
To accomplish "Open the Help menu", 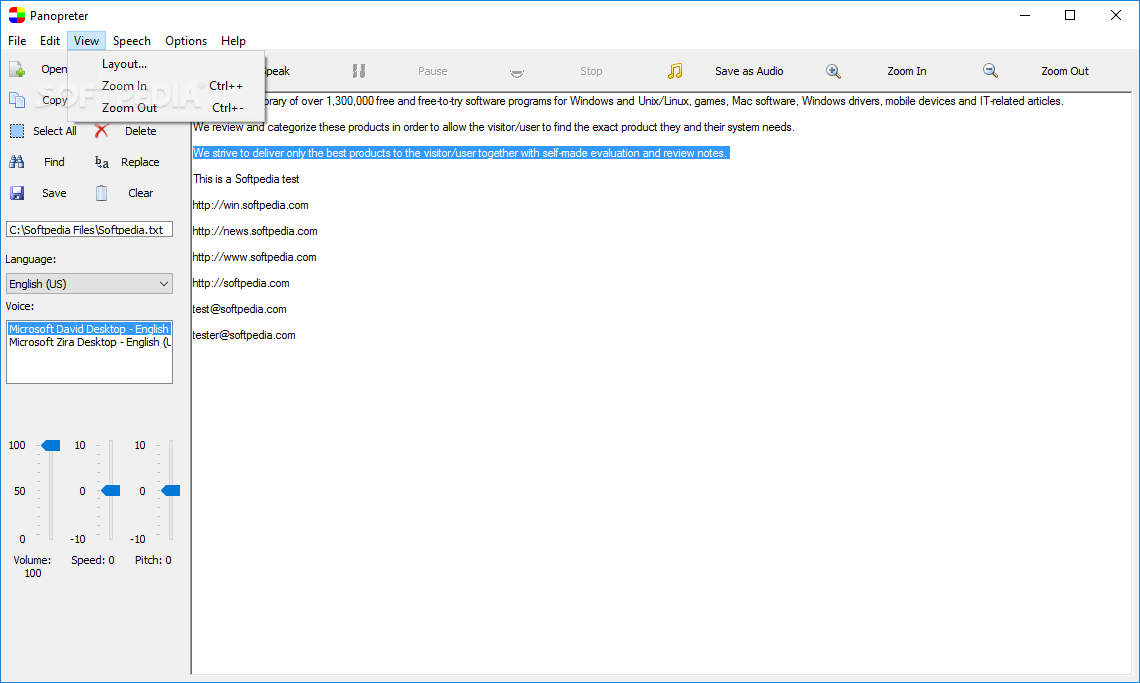I will [233, 41].
